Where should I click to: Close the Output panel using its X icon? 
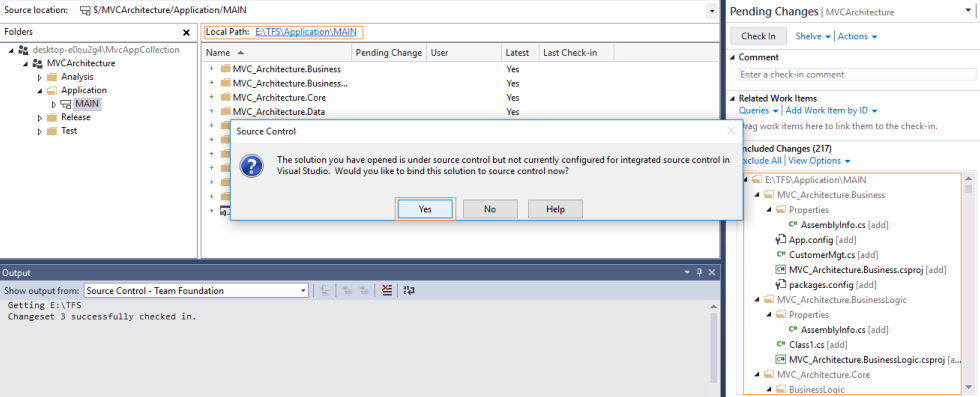tap(712, 273)
